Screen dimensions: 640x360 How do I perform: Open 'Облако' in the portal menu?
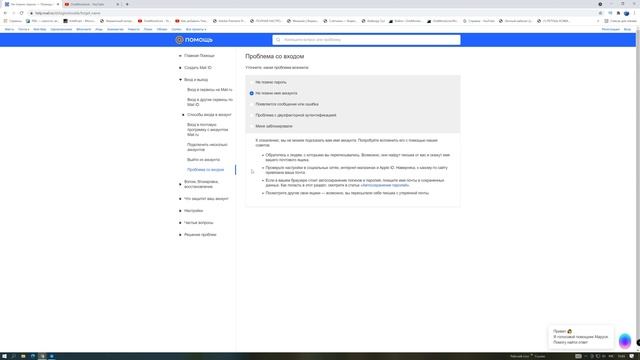pyautogui.click(x=162, y=29)
